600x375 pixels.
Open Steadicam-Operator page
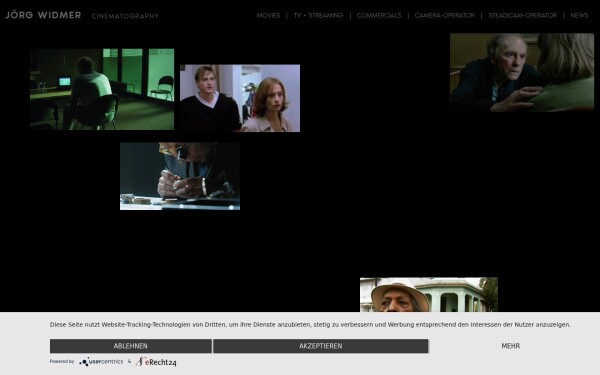(522, 16)
